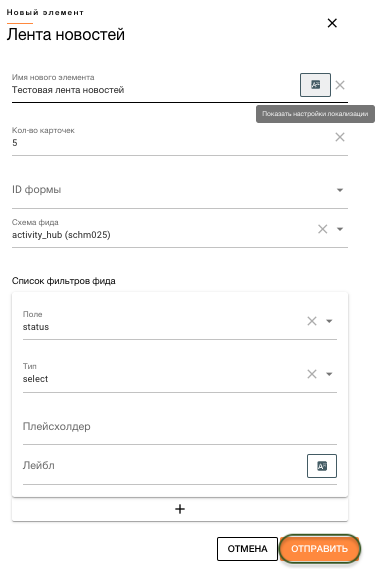Clear the feed schema selection
The height and width of the screenshot is (569, 378).
[322, 229]
